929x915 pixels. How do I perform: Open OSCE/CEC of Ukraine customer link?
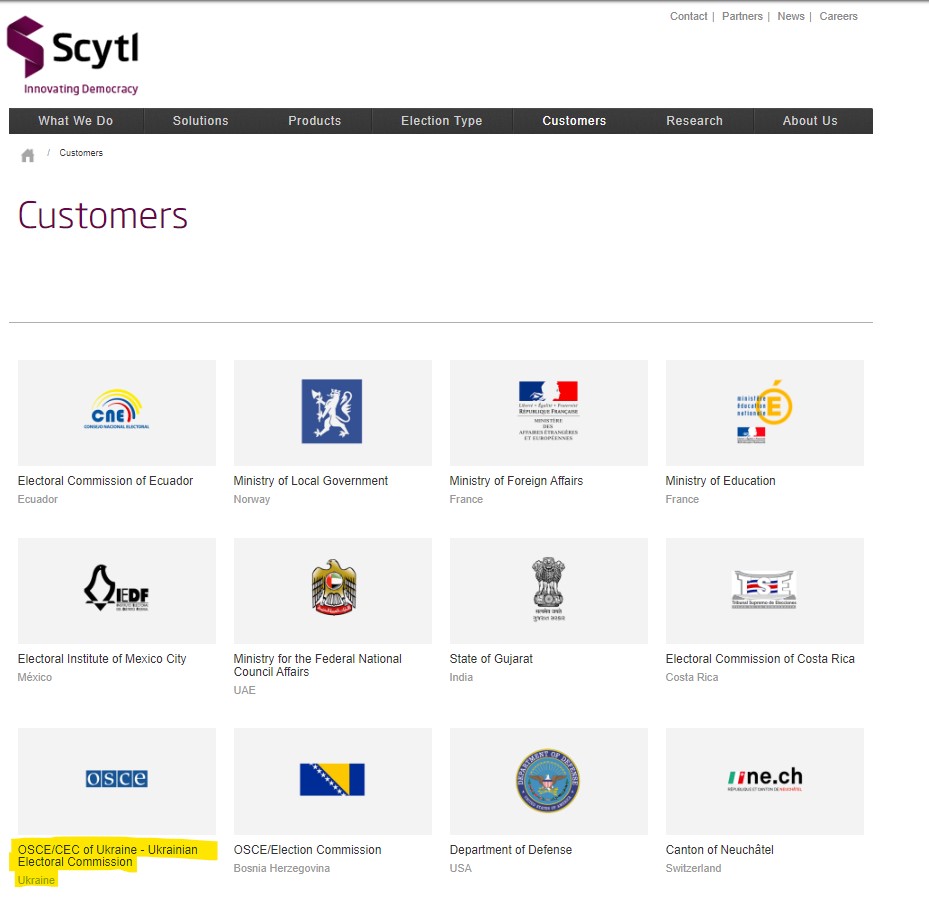pos(108,856)
